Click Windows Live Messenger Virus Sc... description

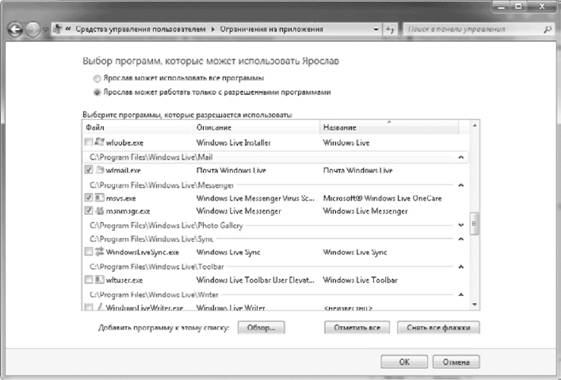click(x=255, y=198)
